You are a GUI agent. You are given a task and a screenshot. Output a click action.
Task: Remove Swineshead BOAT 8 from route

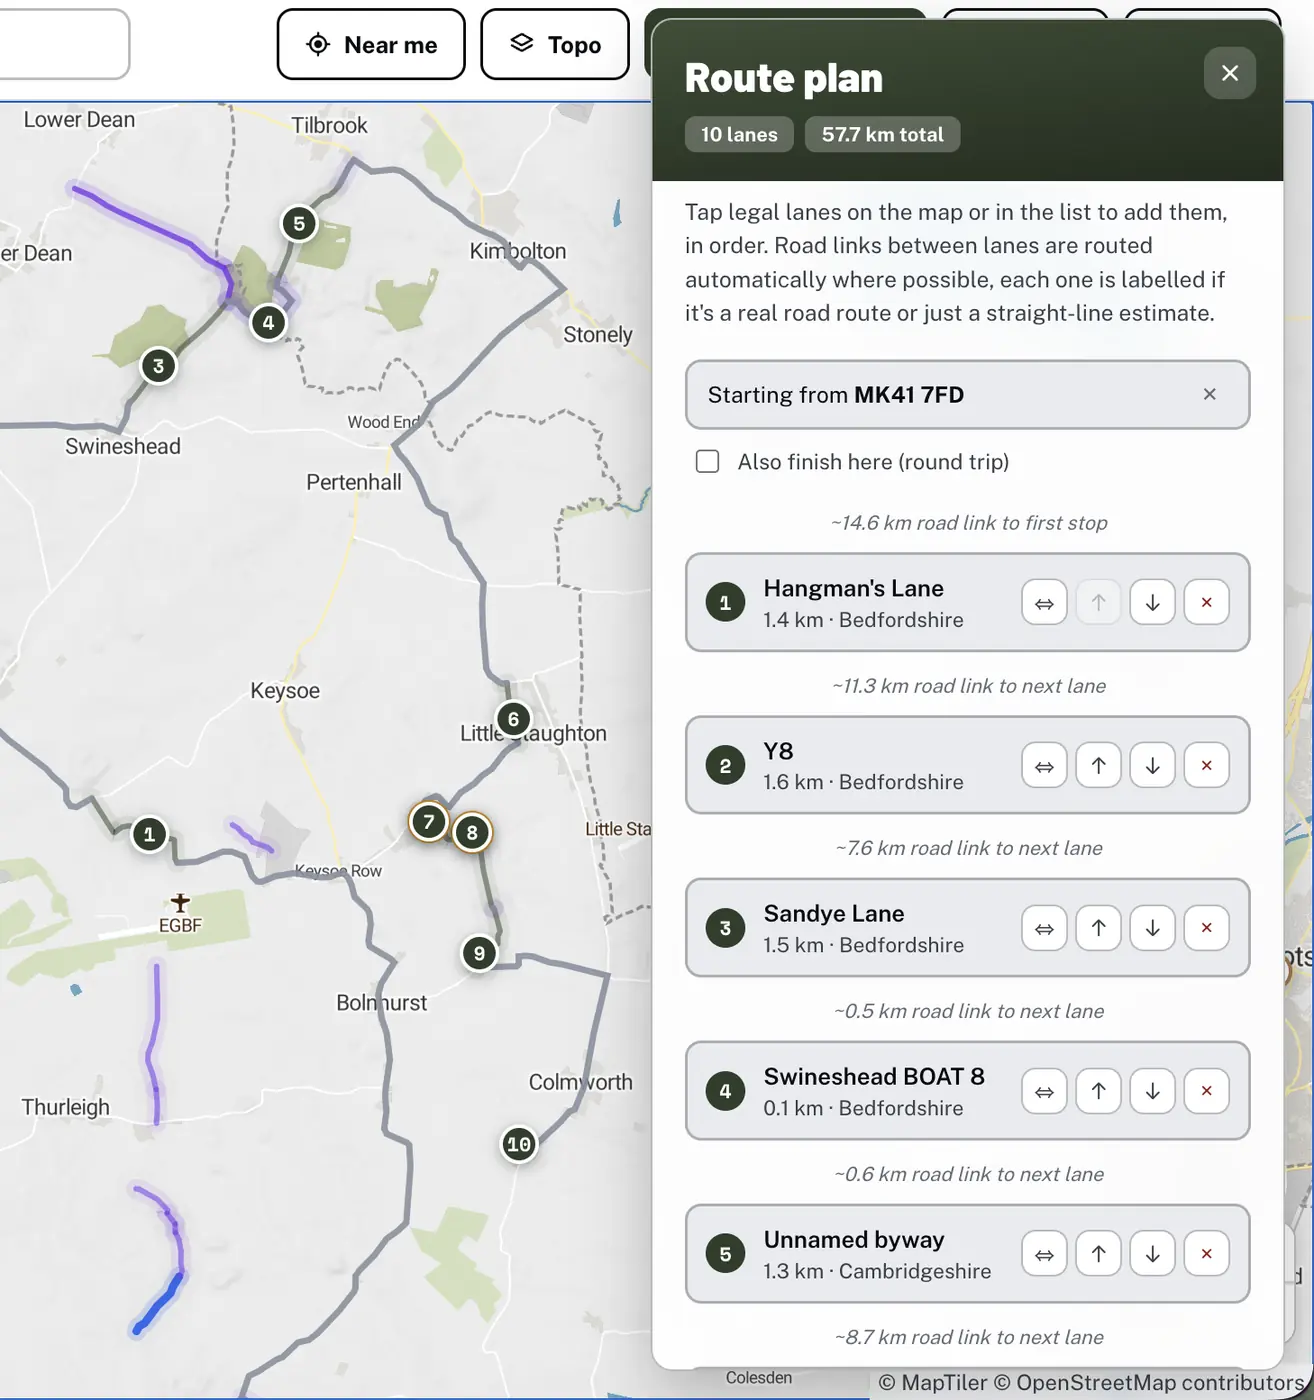tap(1206, 1092)
